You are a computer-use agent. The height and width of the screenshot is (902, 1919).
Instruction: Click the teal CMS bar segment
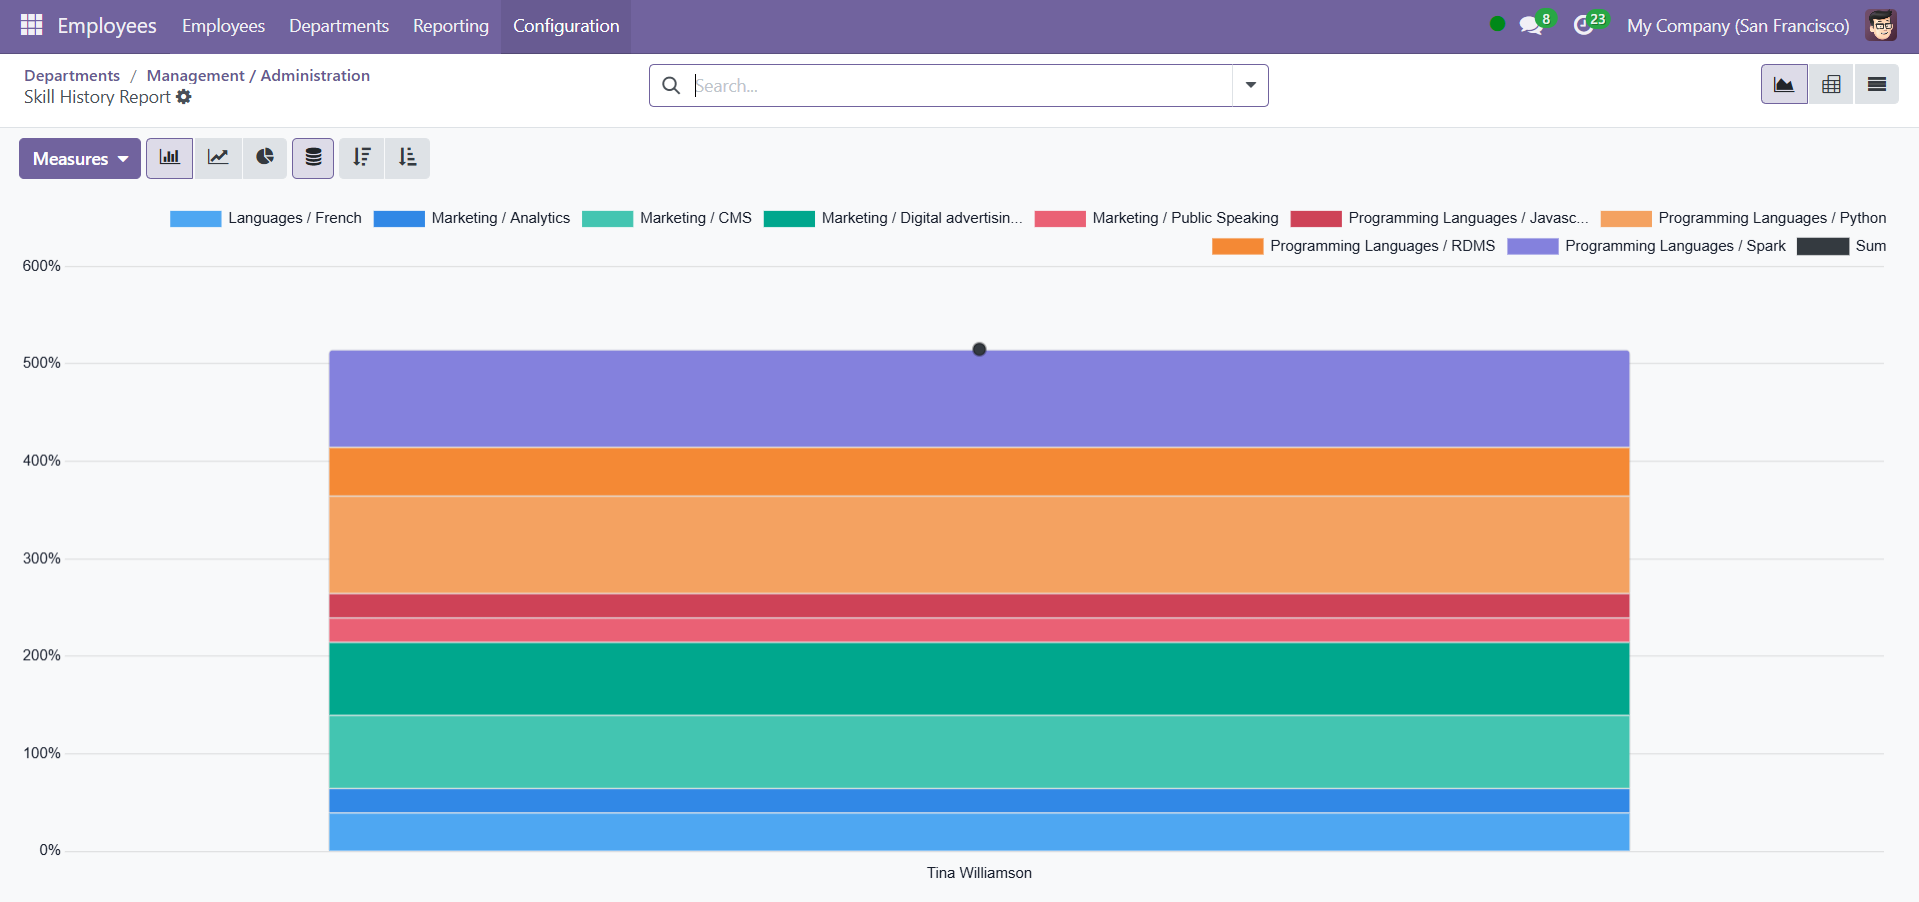pyautogui.click(x=979, y=752)
